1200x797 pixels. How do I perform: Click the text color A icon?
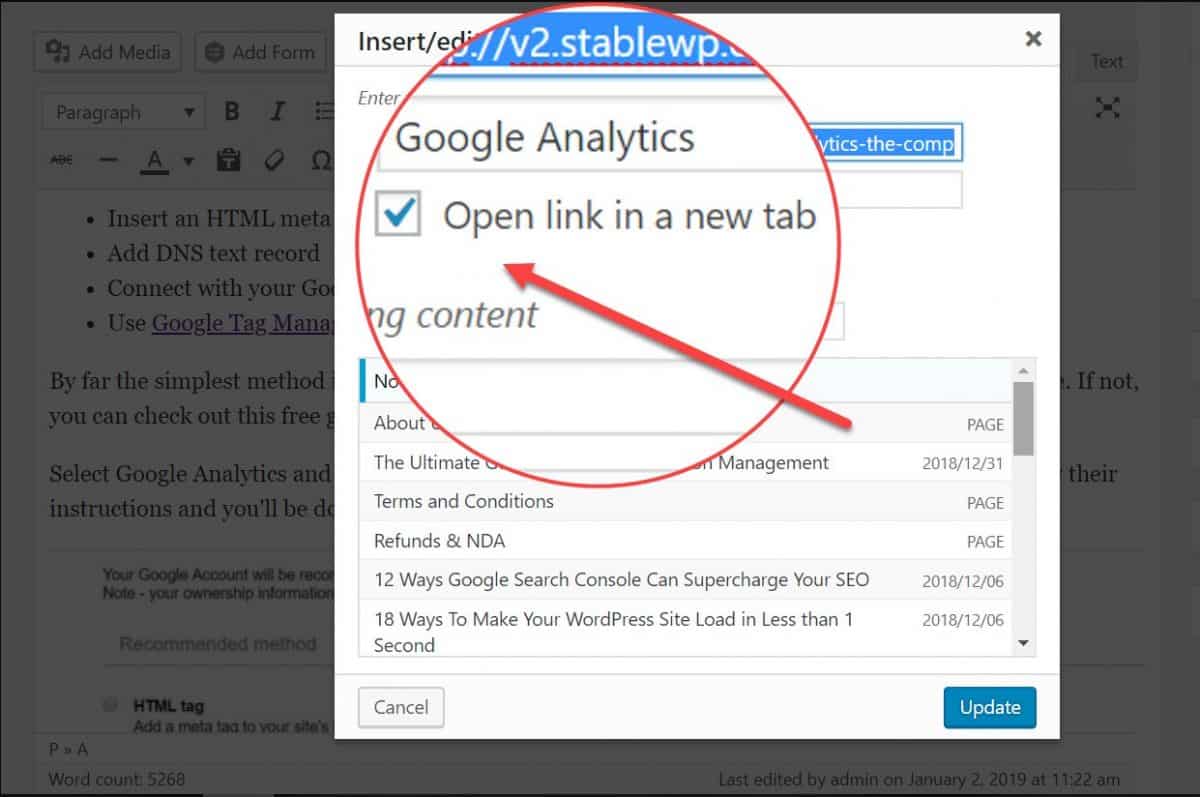[154, 160]
